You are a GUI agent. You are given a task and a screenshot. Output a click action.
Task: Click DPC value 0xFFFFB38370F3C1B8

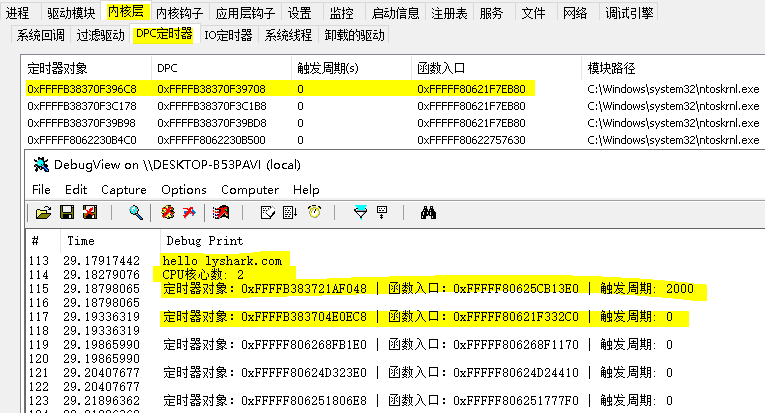(211, 106)
